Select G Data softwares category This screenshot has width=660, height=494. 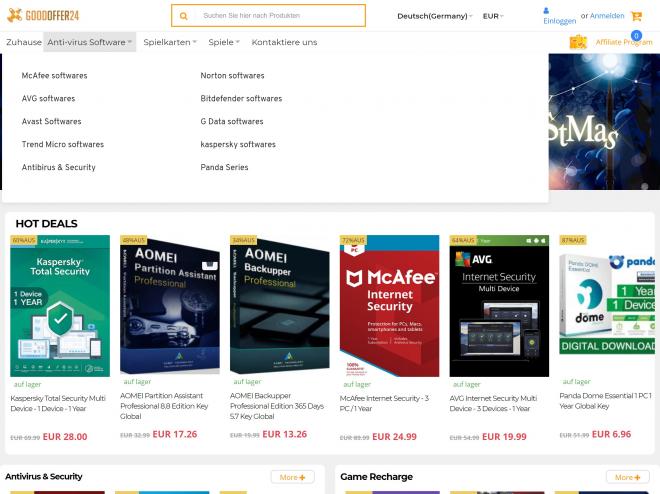pos(232,122)
